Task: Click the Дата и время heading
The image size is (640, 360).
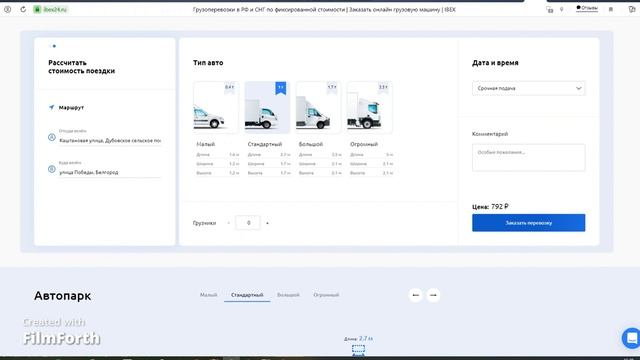Action: click(495, 63)
